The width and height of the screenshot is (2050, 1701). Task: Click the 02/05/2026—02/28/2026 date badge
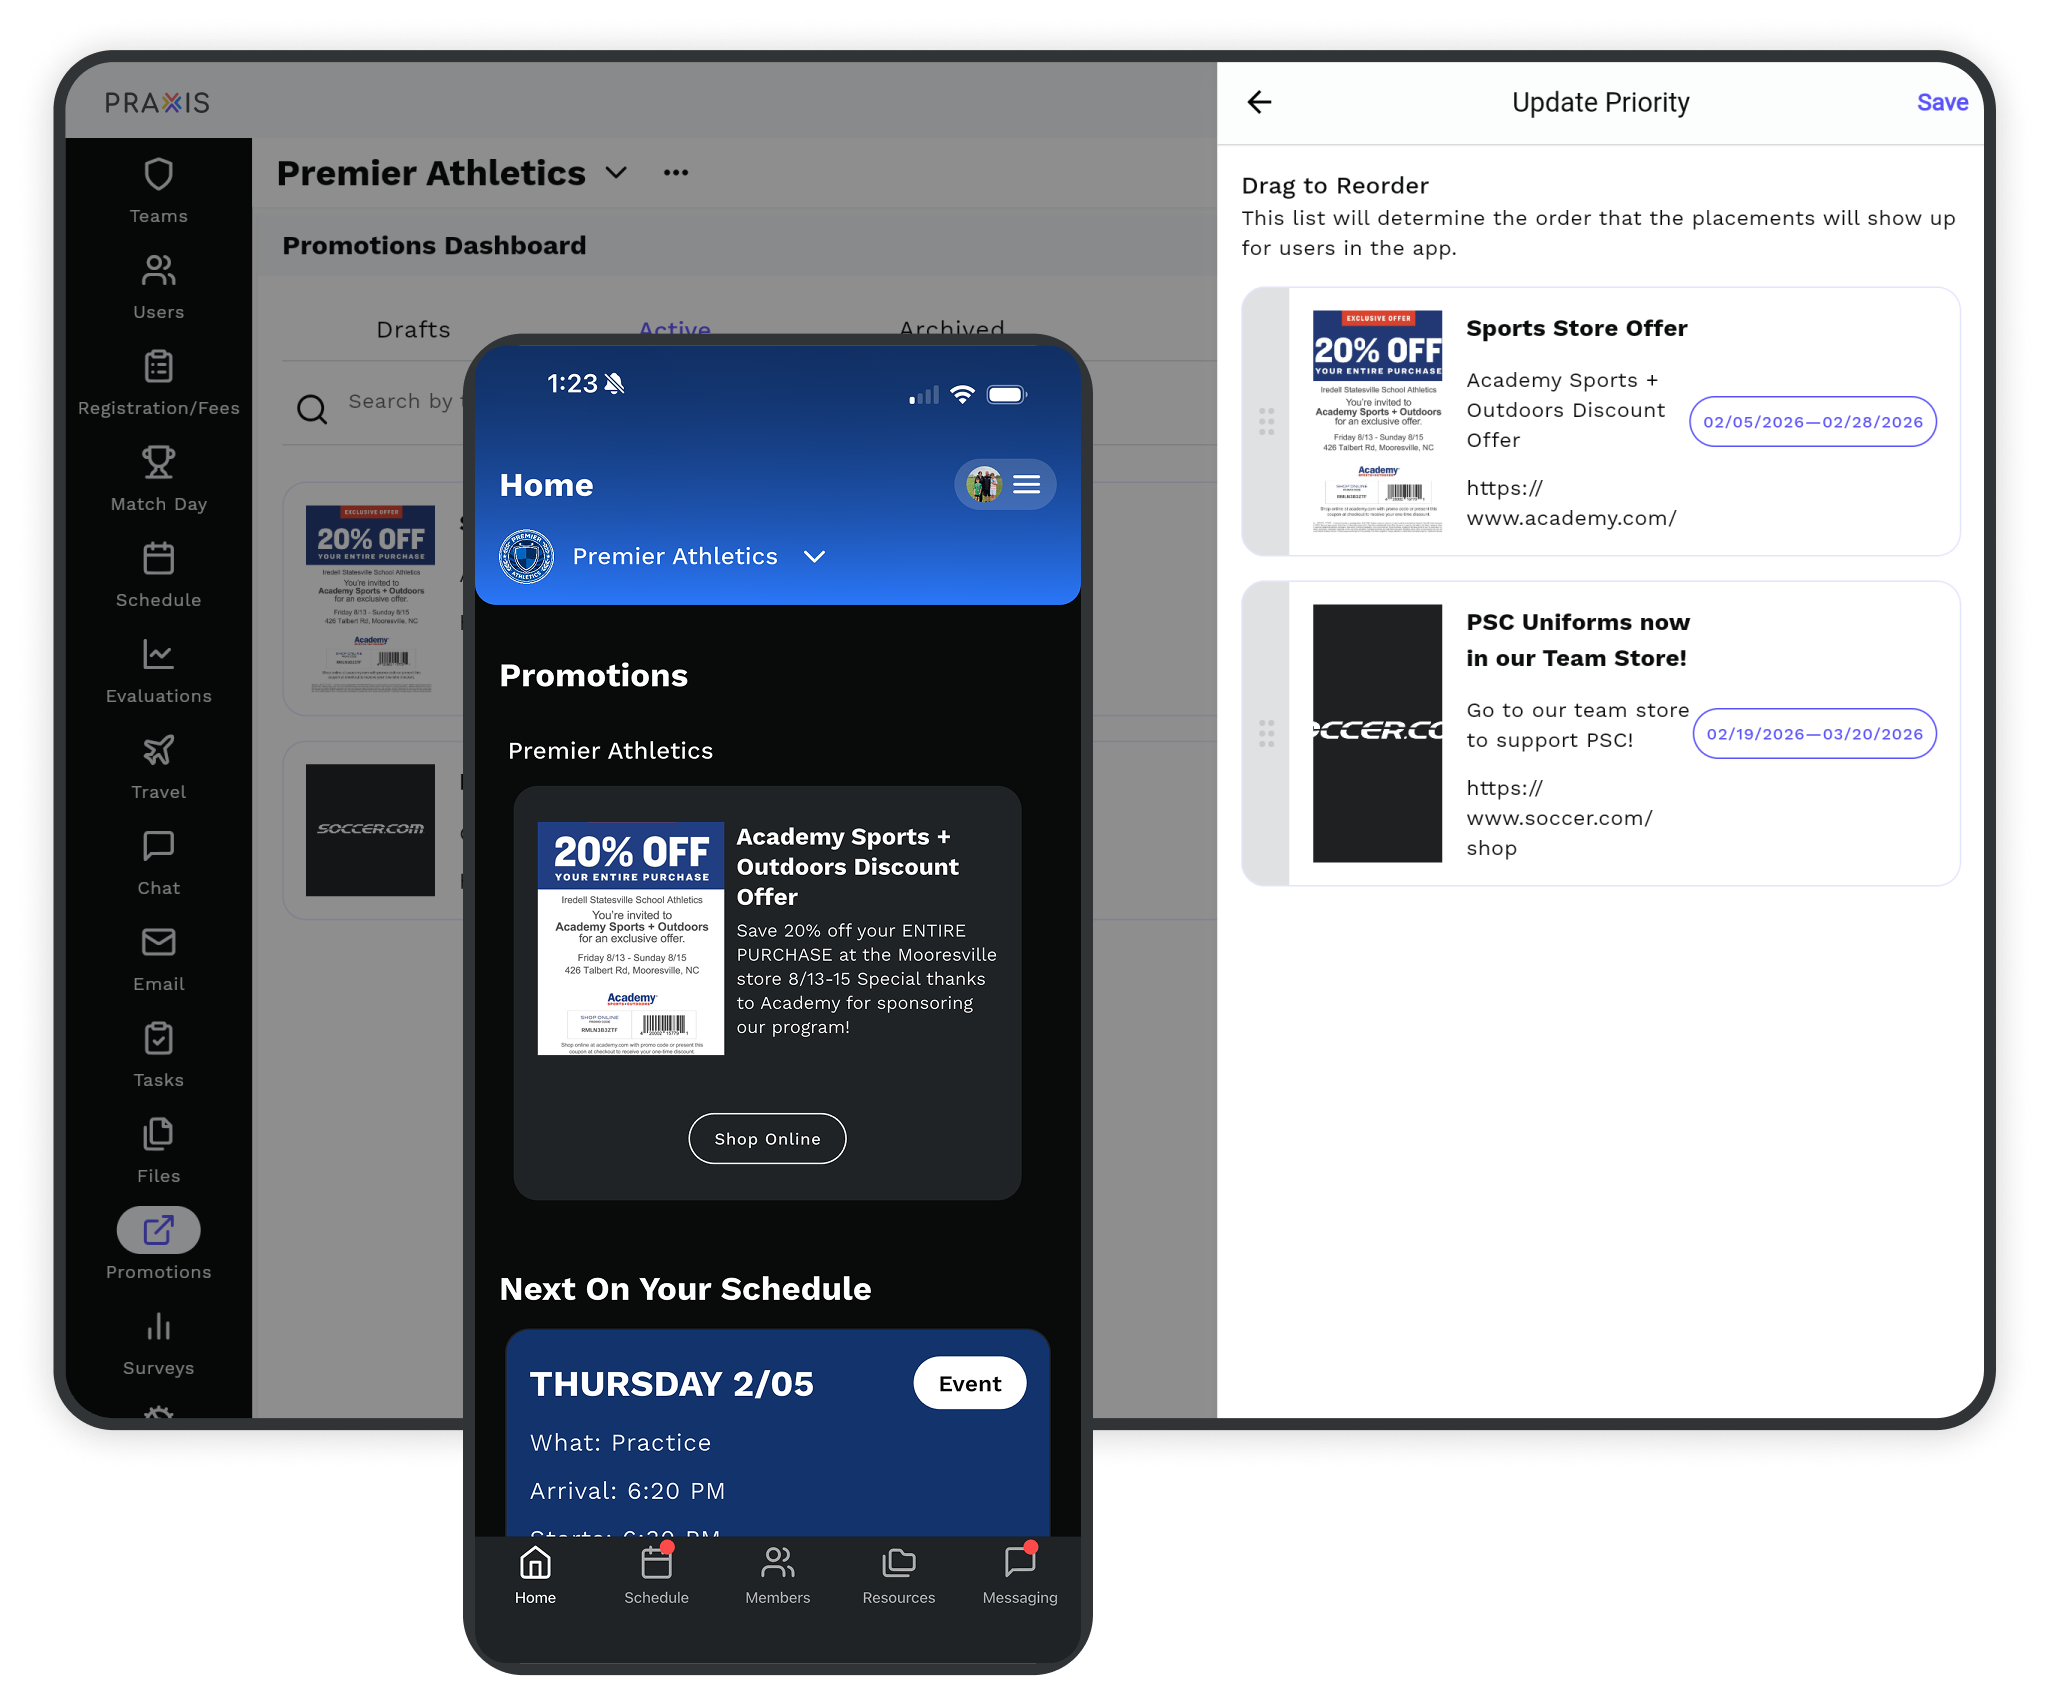(x=1812, y=422)
